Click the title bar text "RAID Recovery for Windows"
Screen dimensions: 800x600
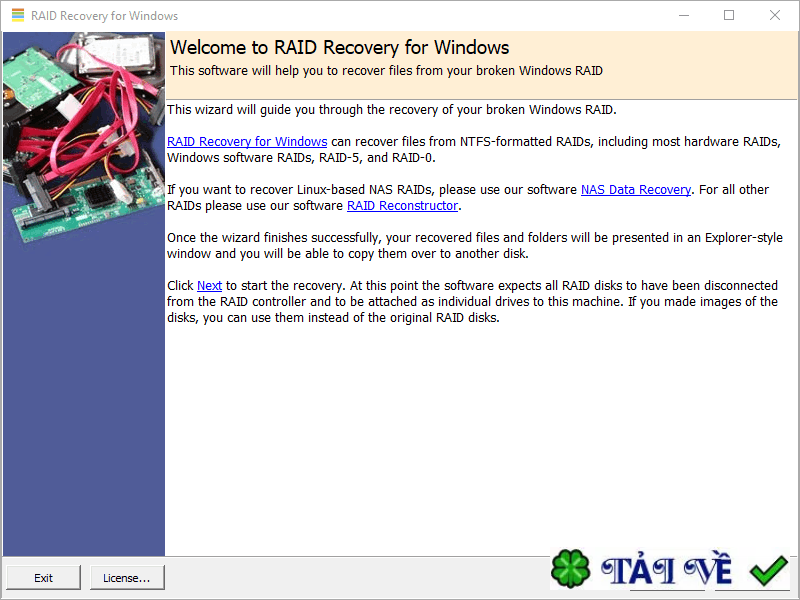tap(103, 15)
